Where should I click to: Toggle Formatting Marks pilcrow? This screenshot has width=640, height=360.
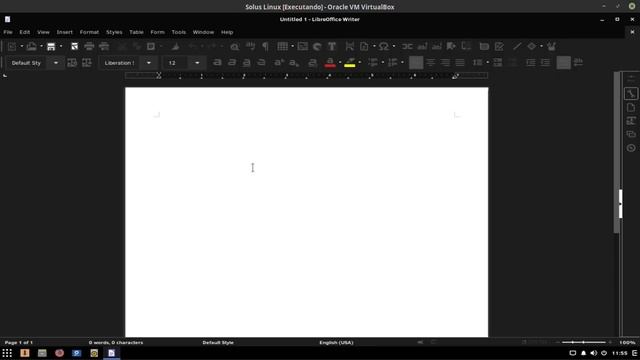(x=265, y=47)
